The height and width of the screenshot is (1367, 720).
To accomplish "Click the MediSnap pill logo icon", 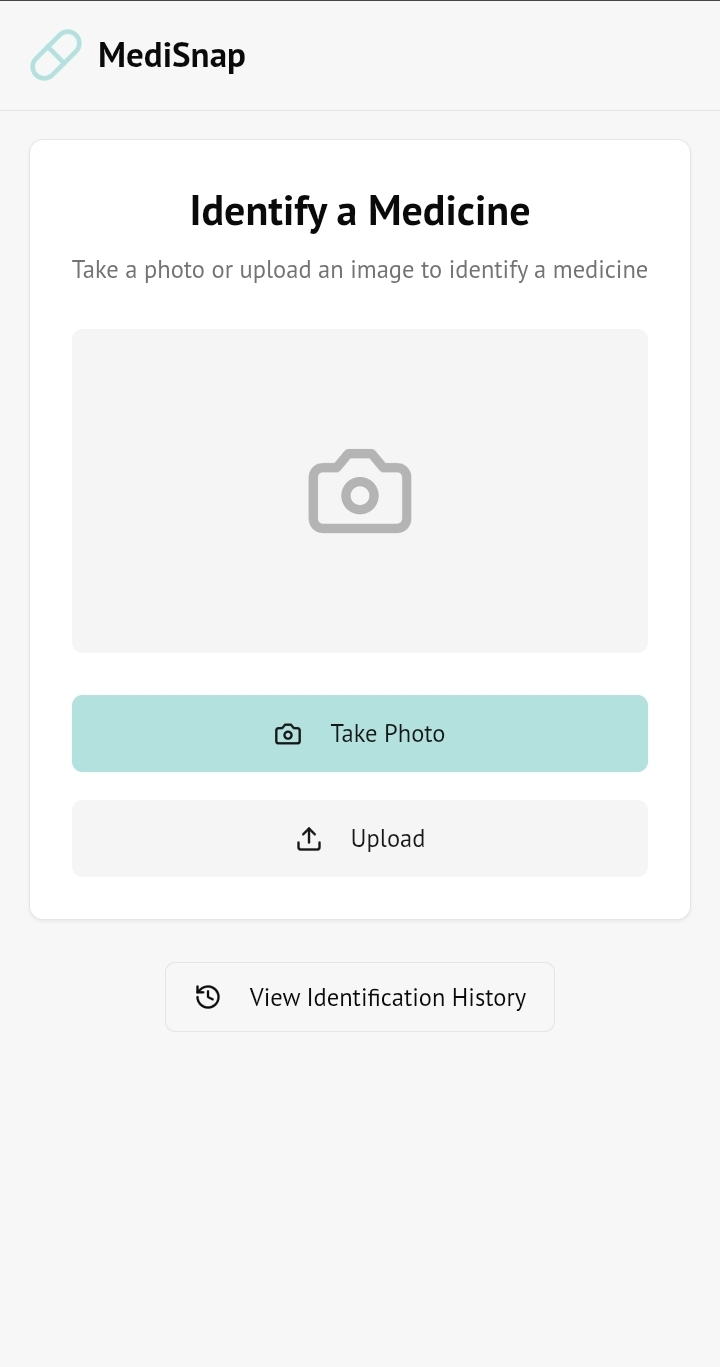I will click(x=56, y=55).
